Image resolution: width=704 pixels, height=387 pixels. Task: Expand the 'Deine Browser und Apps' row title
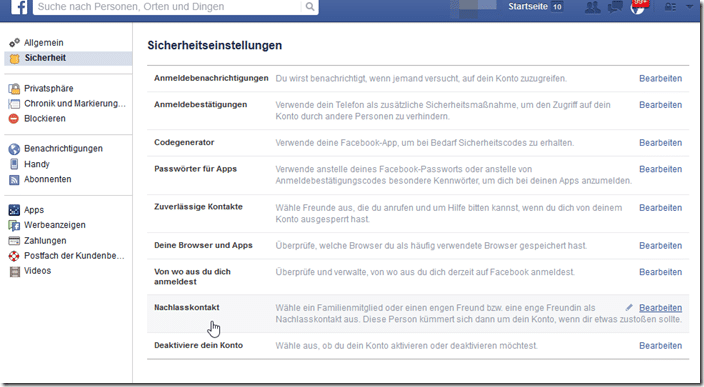[203, 245]
